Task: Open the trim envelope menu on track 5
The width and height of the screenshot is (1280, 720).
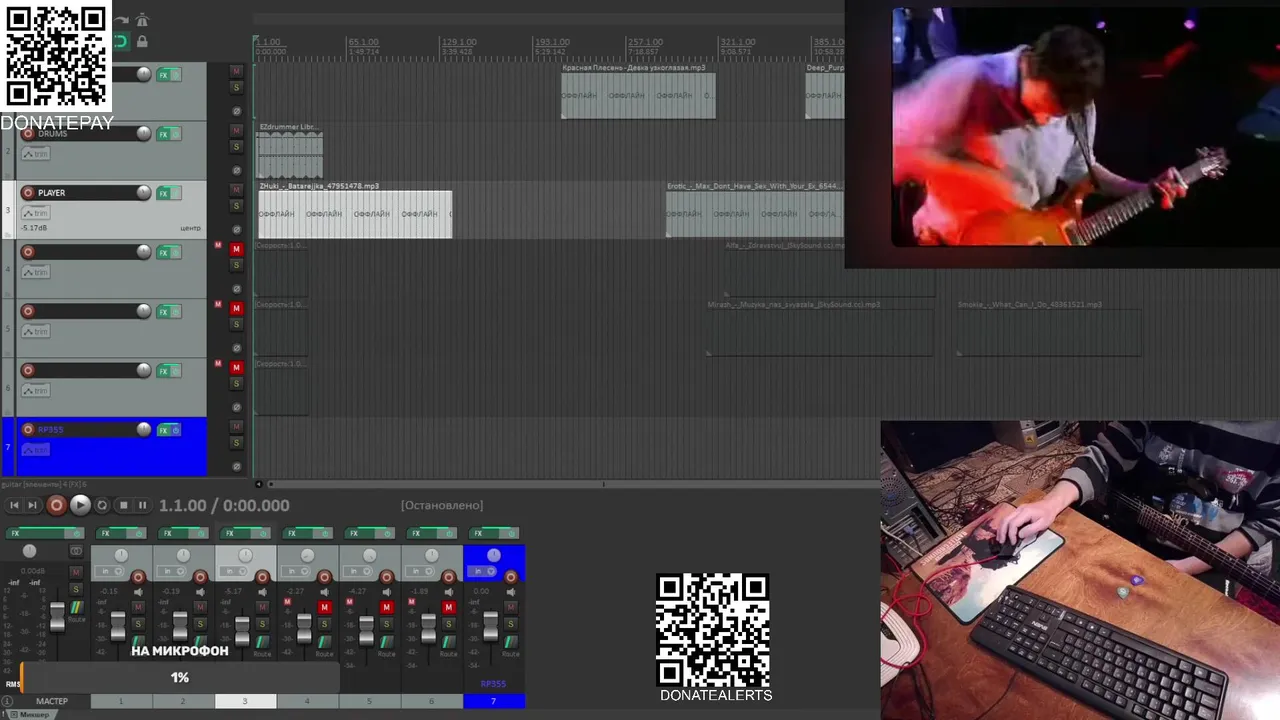Action: tap(36, 331)
